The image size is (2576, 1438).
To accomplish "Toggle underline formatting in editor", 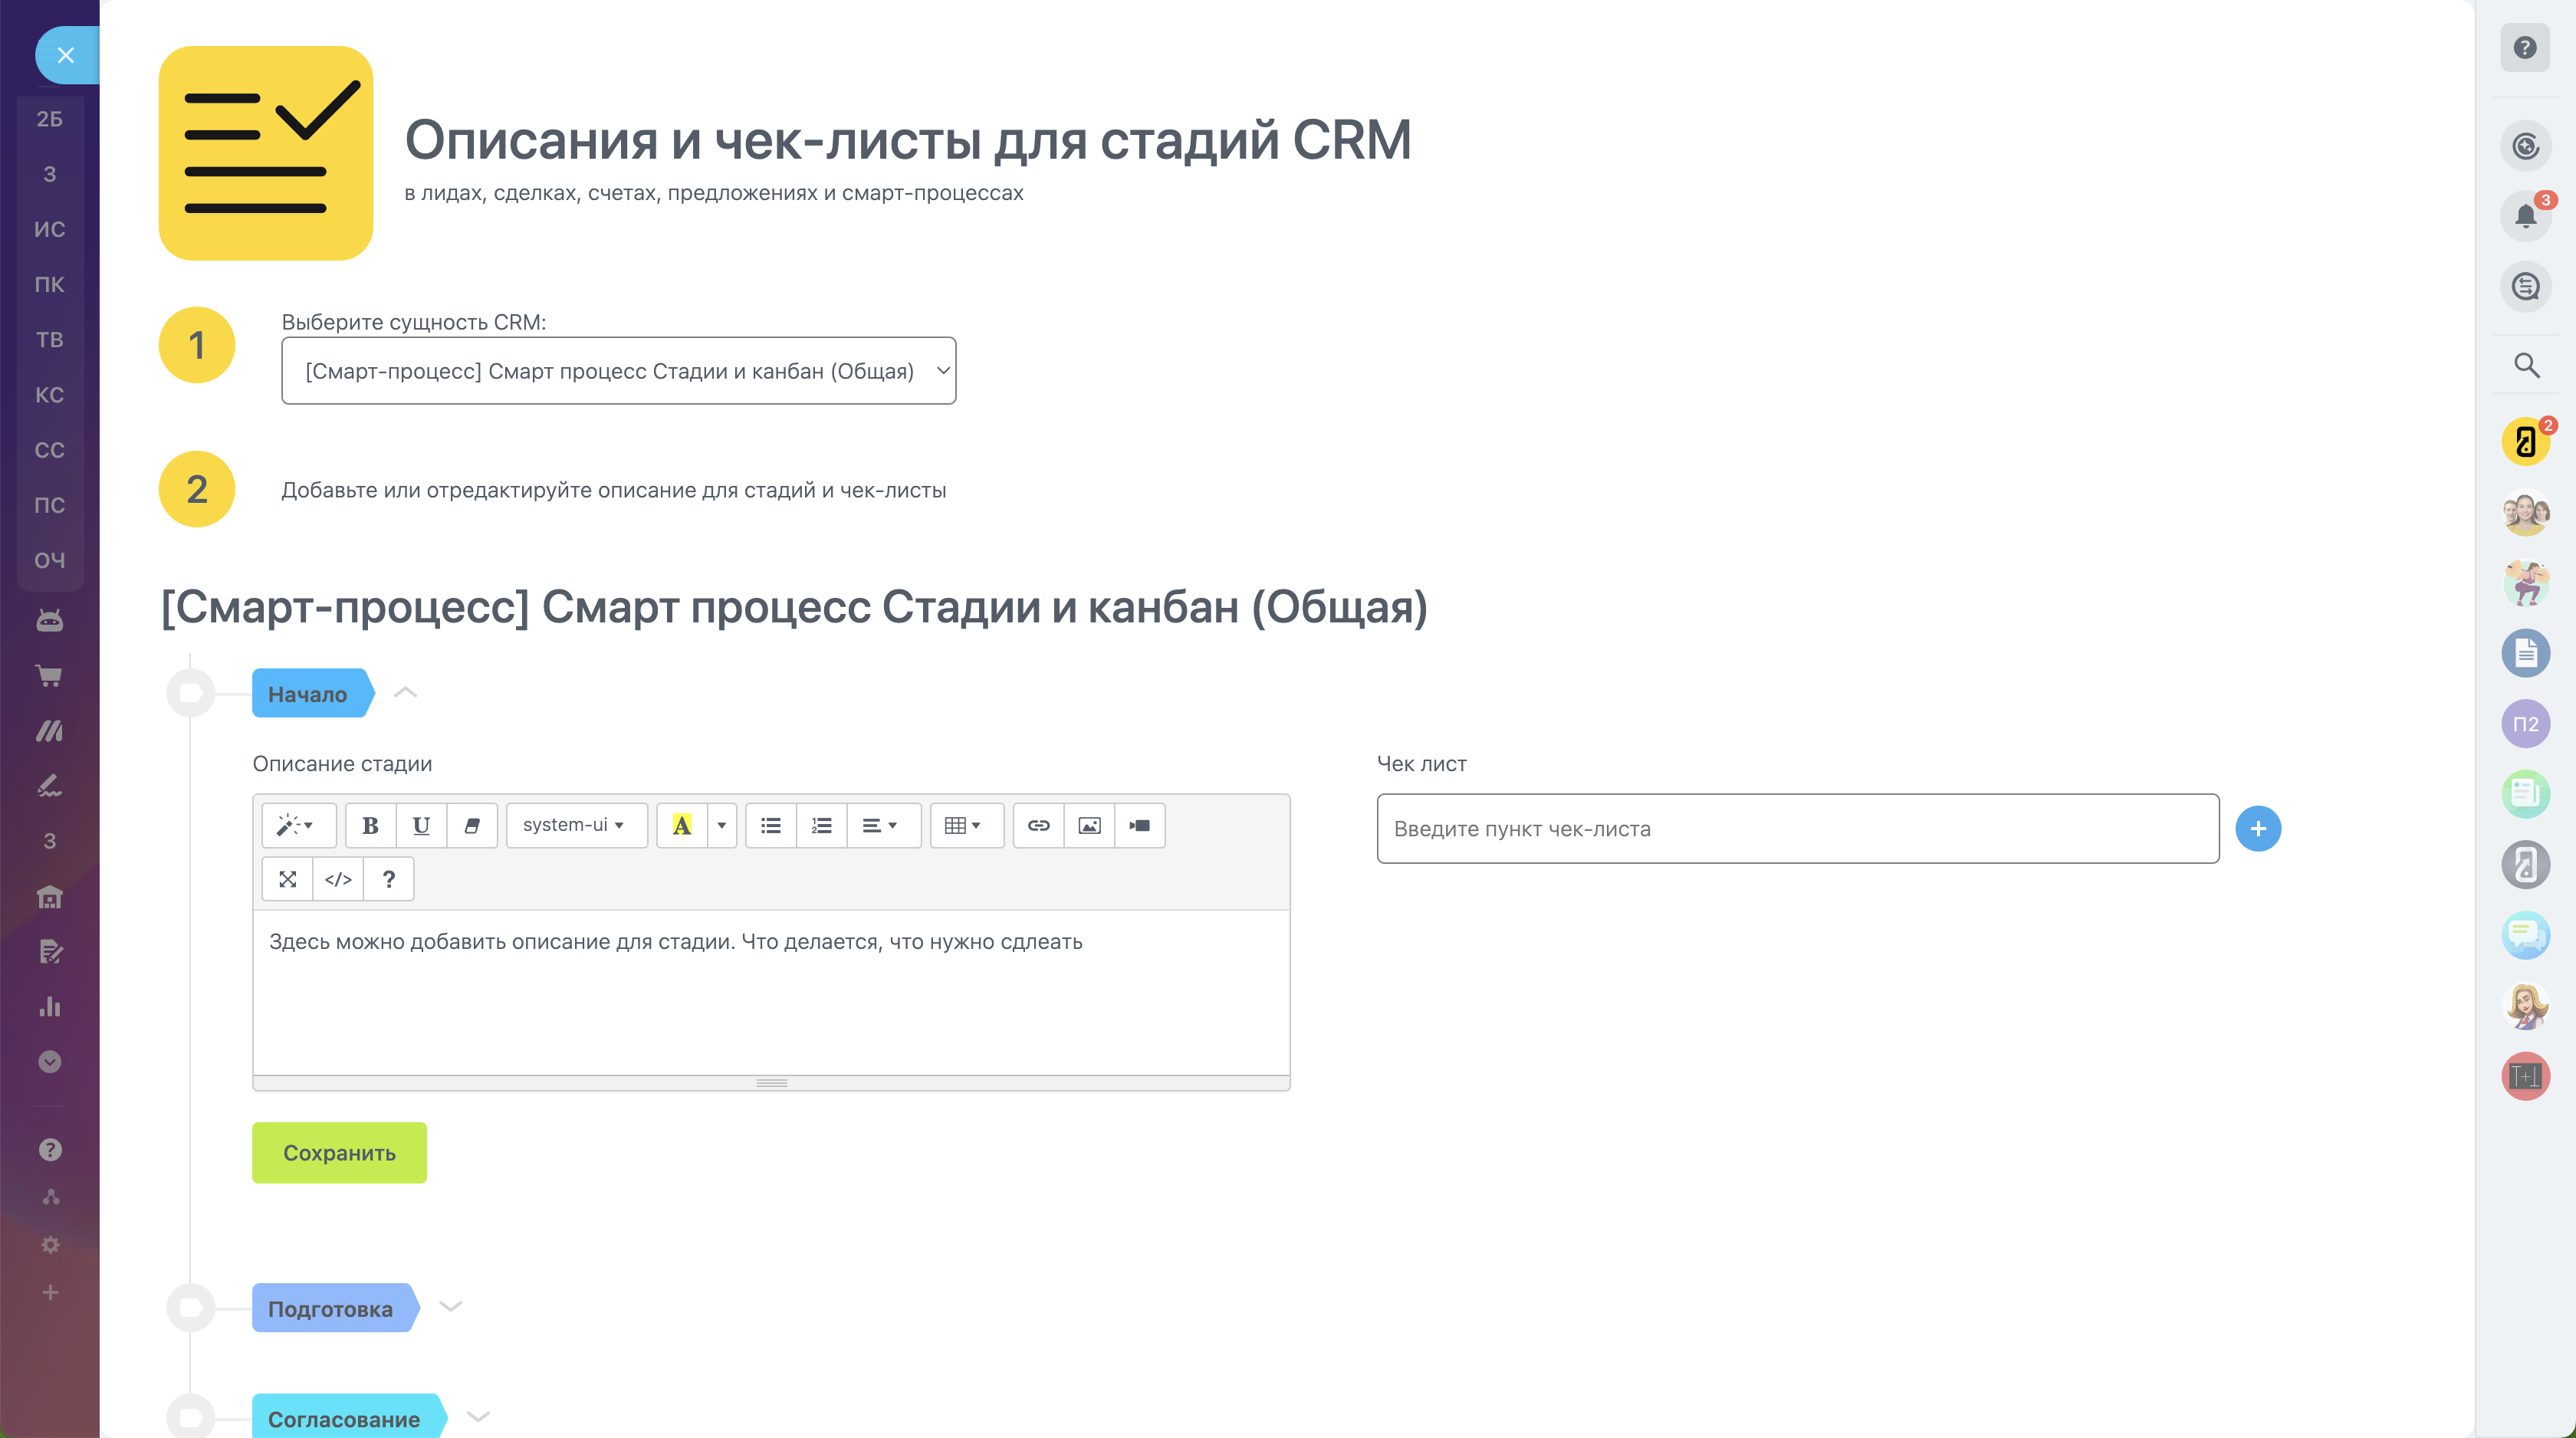I will point(421,825).
